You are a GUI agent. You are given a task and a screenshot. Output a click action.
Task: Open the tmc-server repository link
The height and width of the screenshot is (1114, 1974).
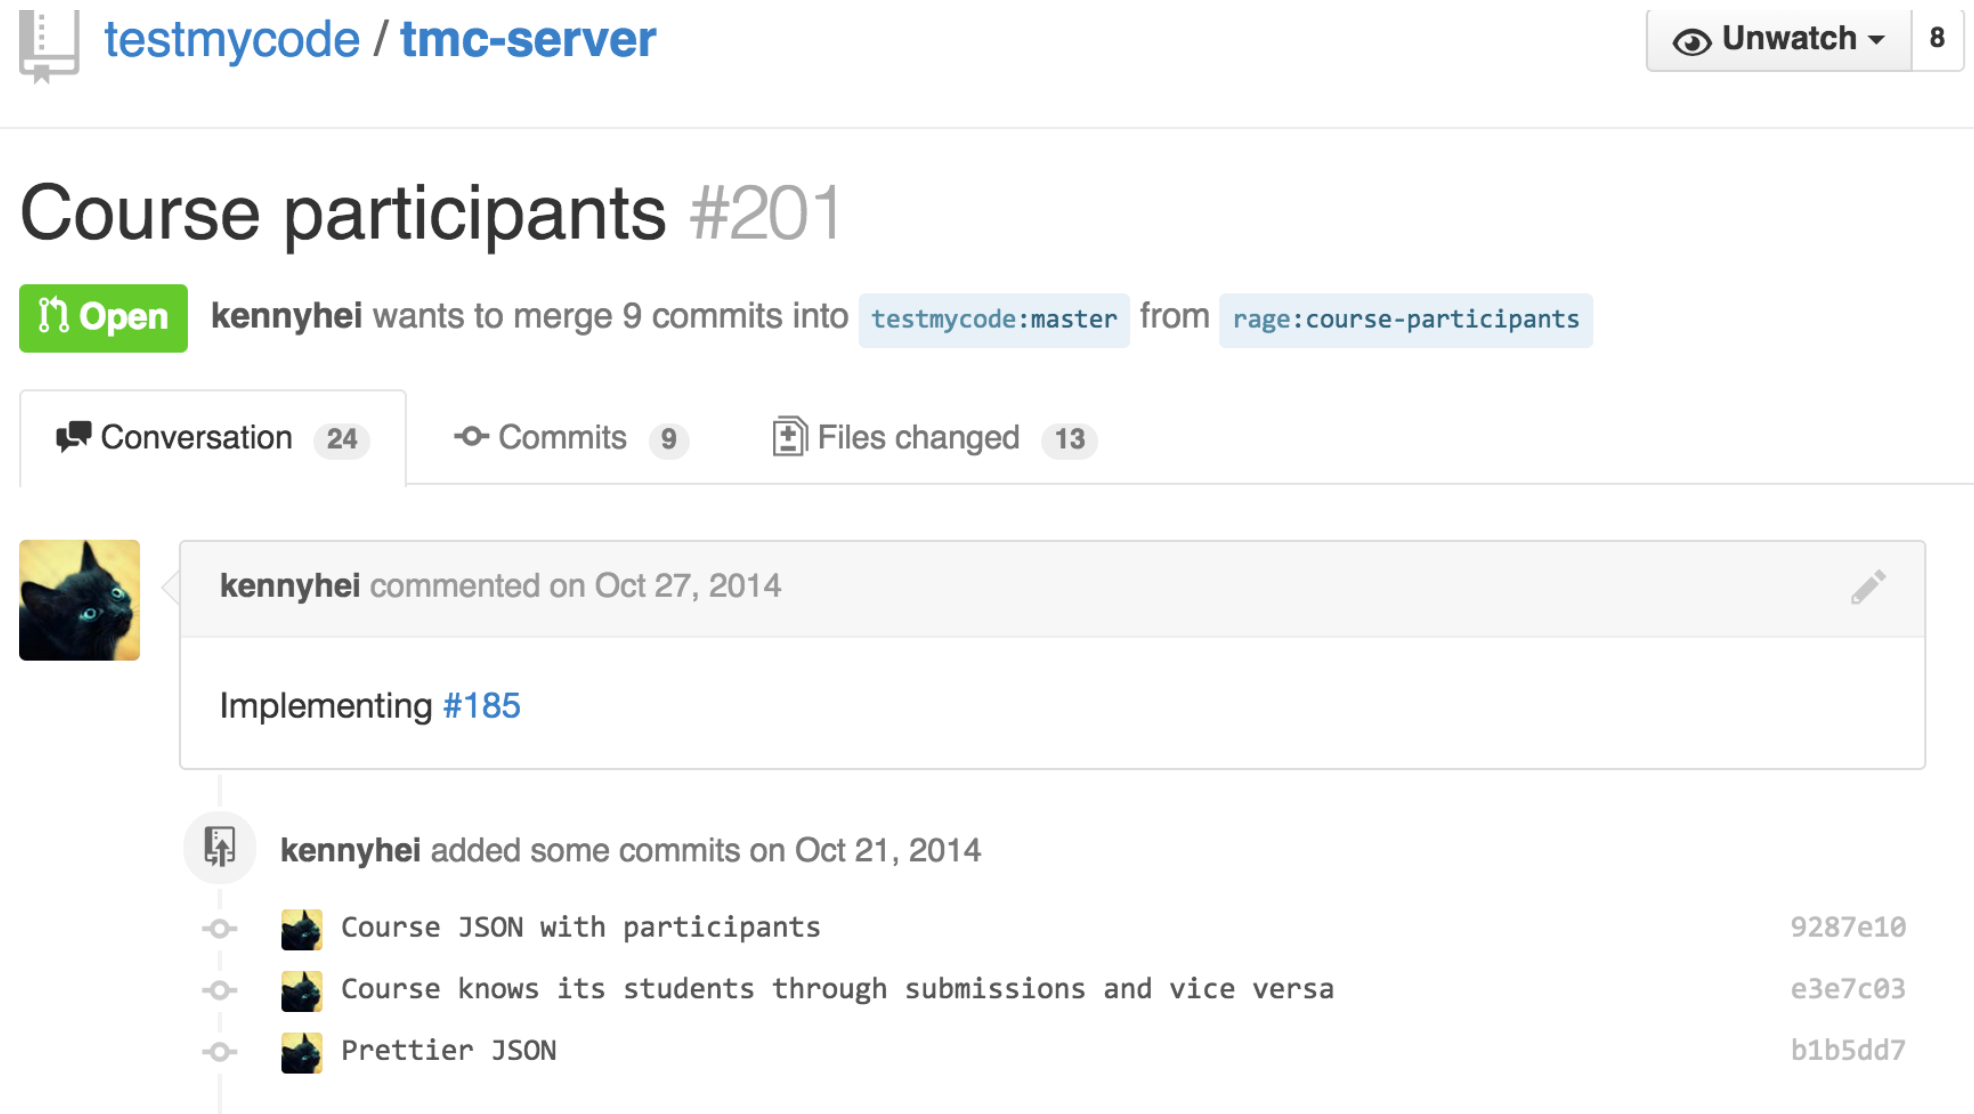[x=528, y=40]
